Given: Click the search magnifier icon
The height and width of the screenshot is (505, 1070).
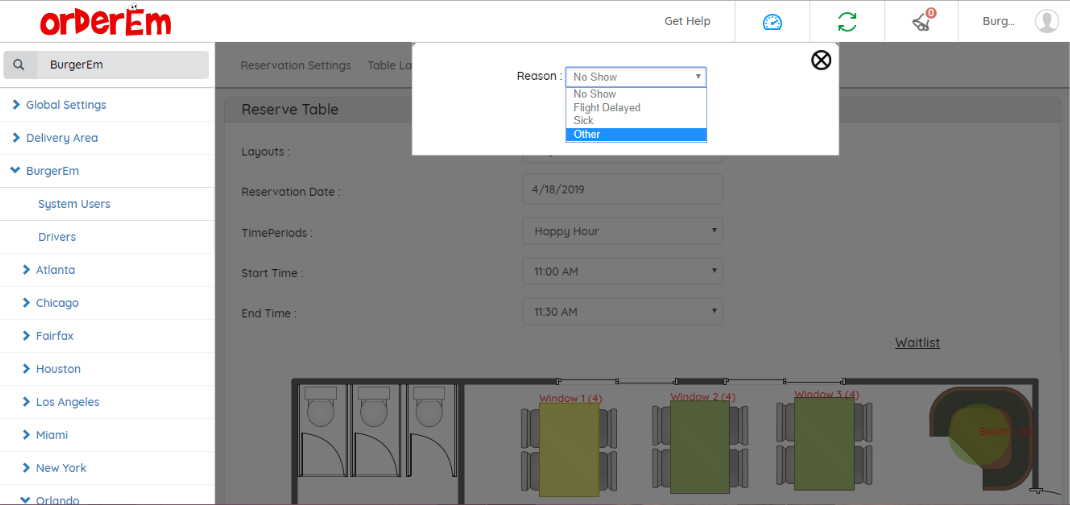Looking at the screenshot, I should pos(18,65).
